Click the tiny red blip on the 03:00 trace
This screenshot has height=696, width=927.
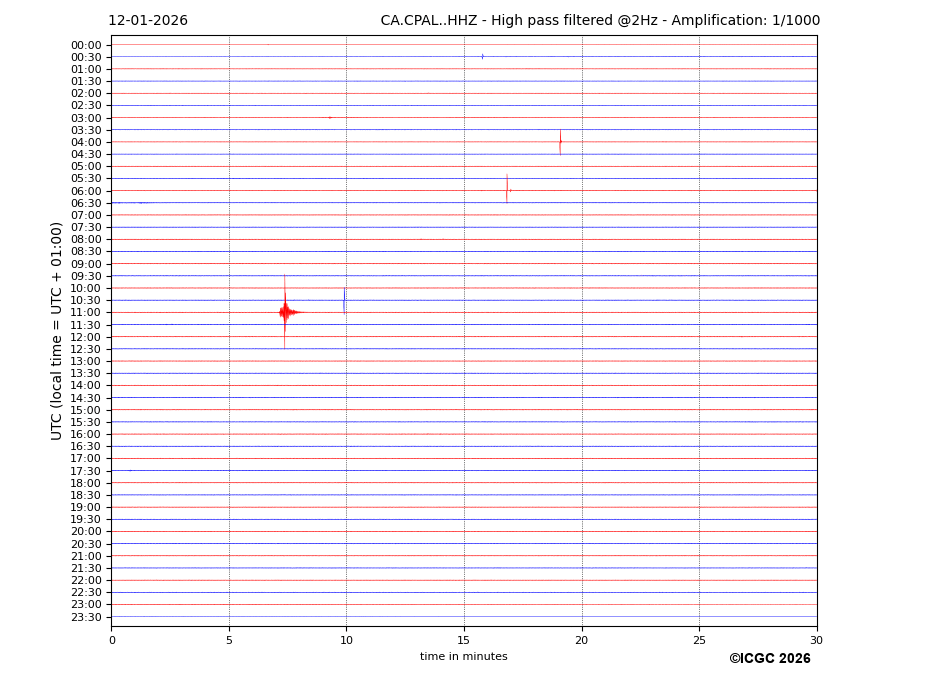click(x=330, y=117)
